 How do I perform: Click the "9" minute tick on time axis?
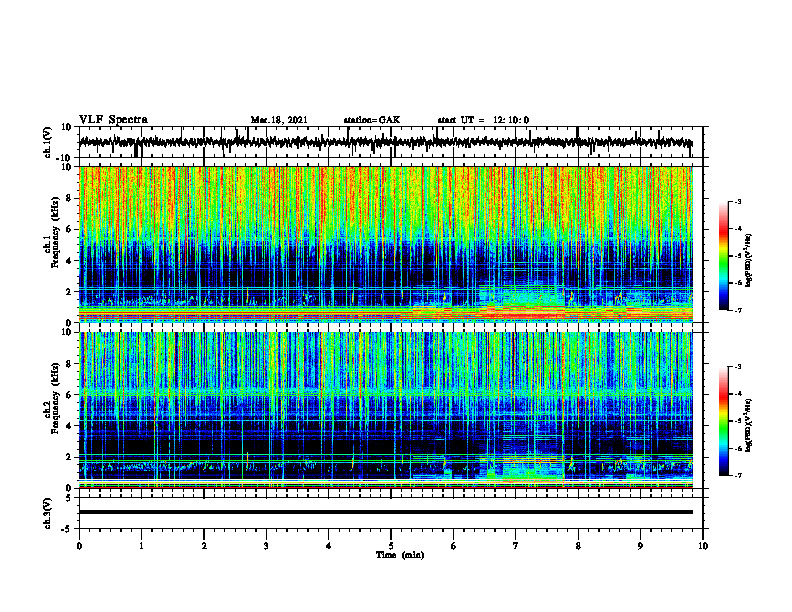click(640, 546)
